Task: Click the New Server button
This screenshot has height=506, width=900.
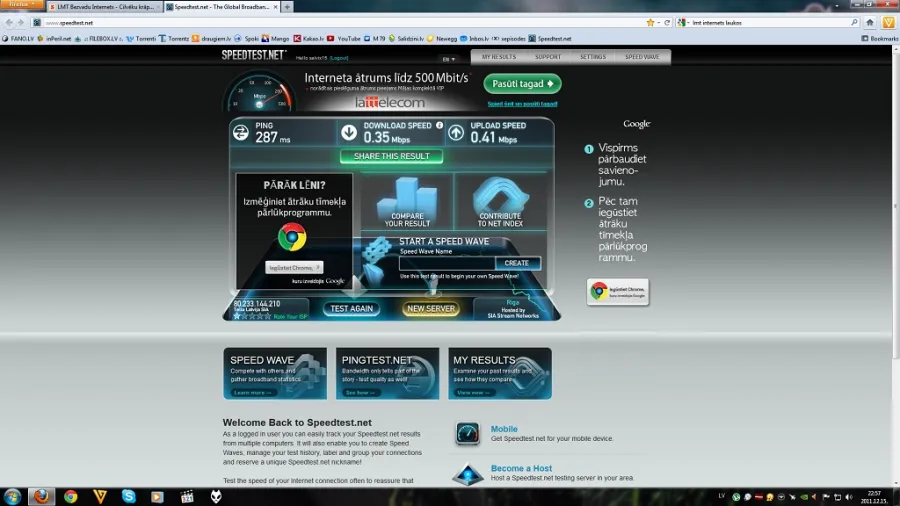Action: click(x=431, y=309)
